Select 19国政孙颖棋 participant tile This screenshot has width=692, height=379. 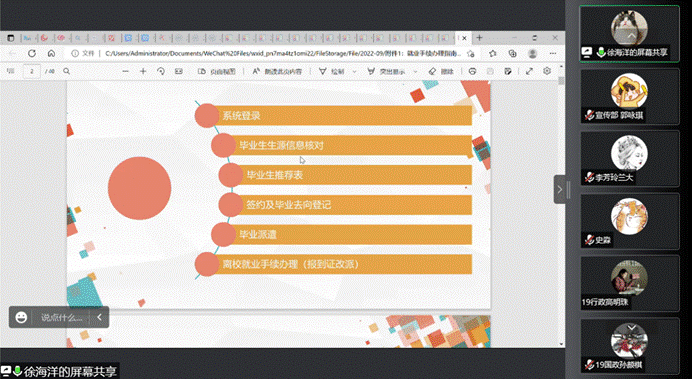tap(629, 346)
